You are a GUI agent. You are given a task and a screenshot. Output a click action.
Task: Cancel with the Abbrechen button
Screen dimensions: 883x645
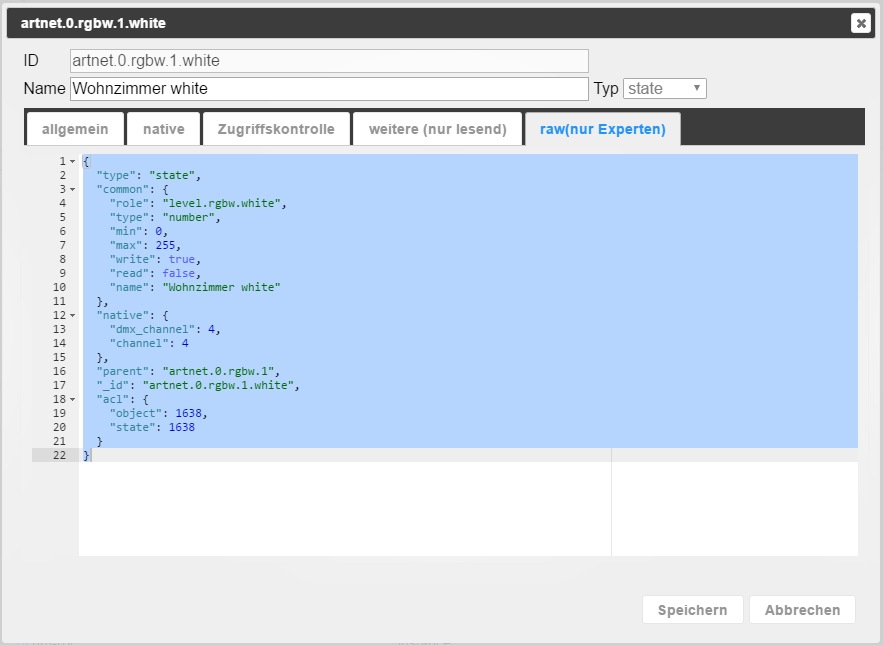click(802, 610)
